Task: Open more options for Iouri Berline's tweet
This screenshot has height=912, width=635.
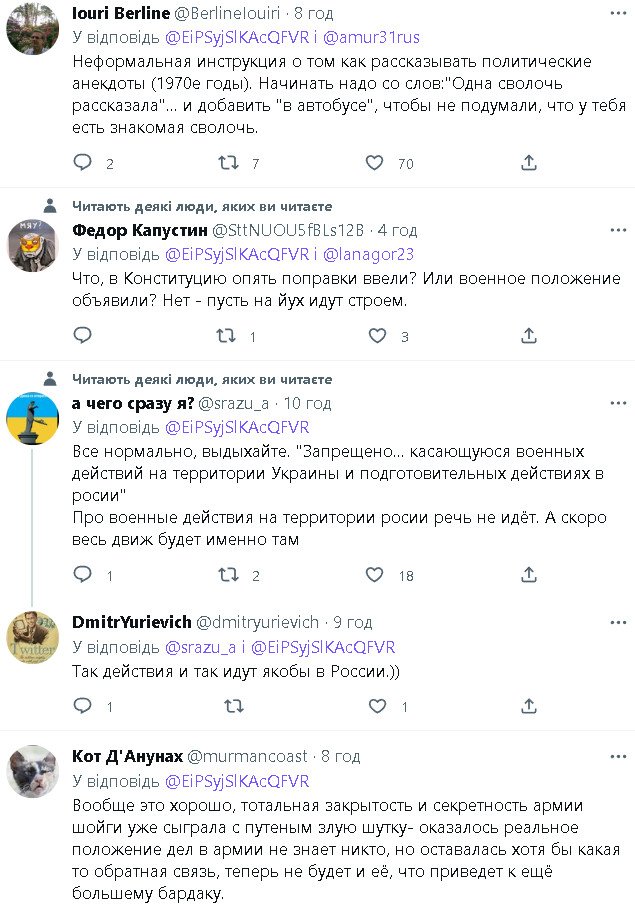Action: pos(618,13)
